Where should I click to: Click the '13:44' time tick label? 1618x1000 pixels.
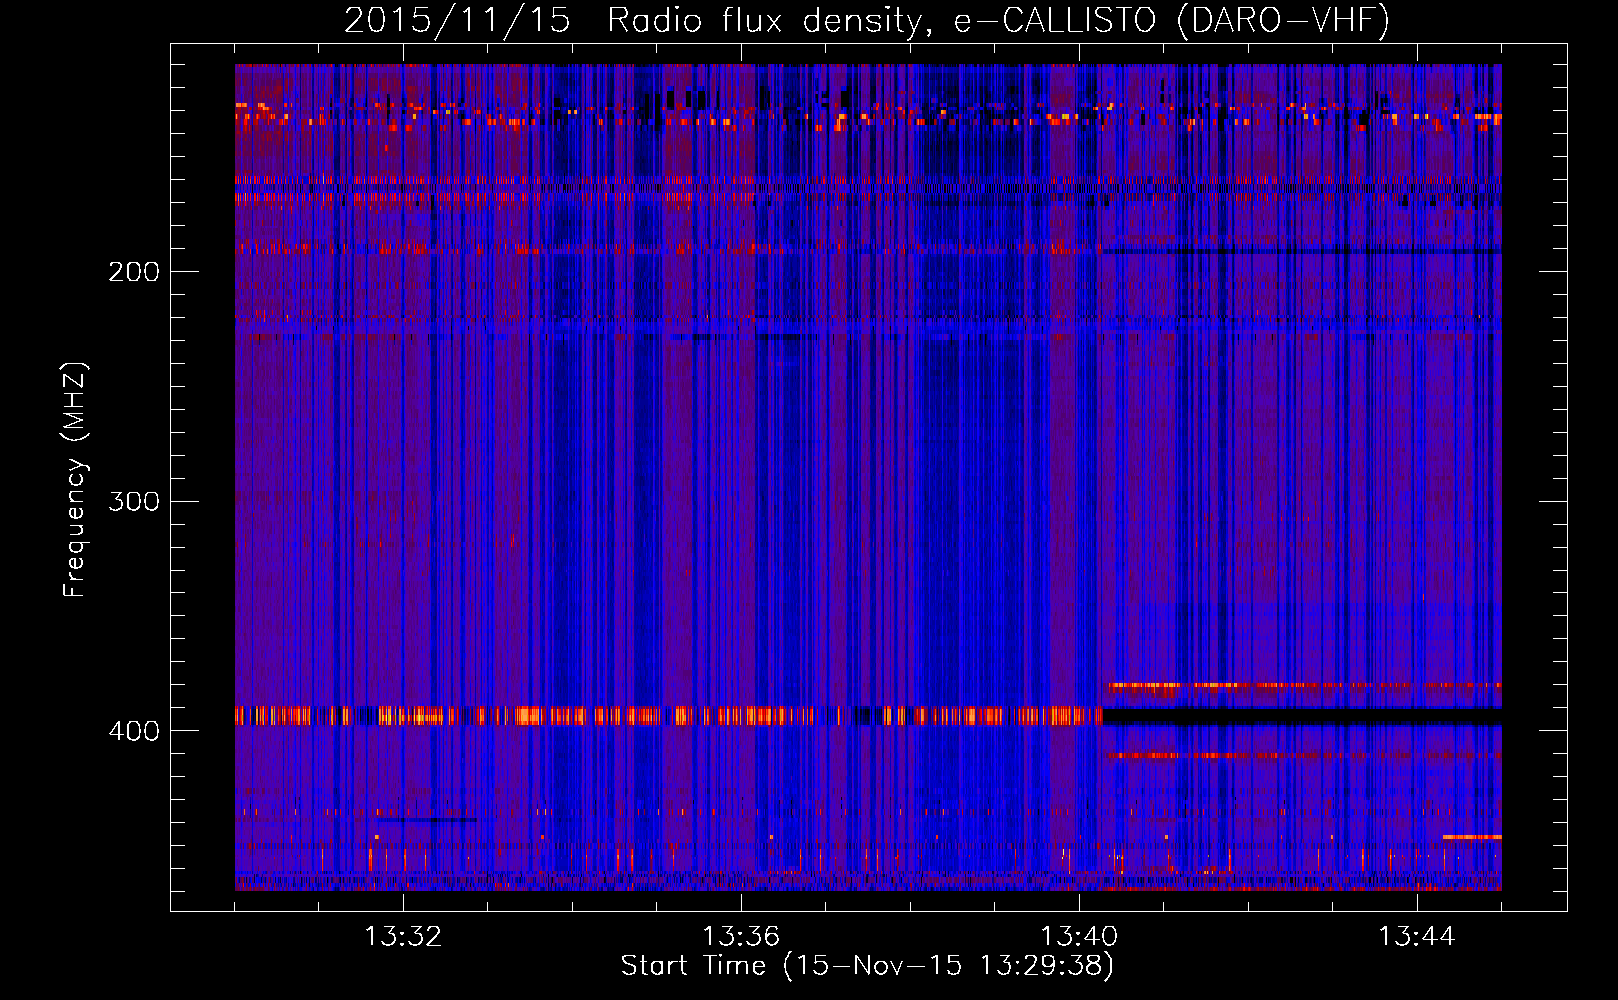[1417, 937]
